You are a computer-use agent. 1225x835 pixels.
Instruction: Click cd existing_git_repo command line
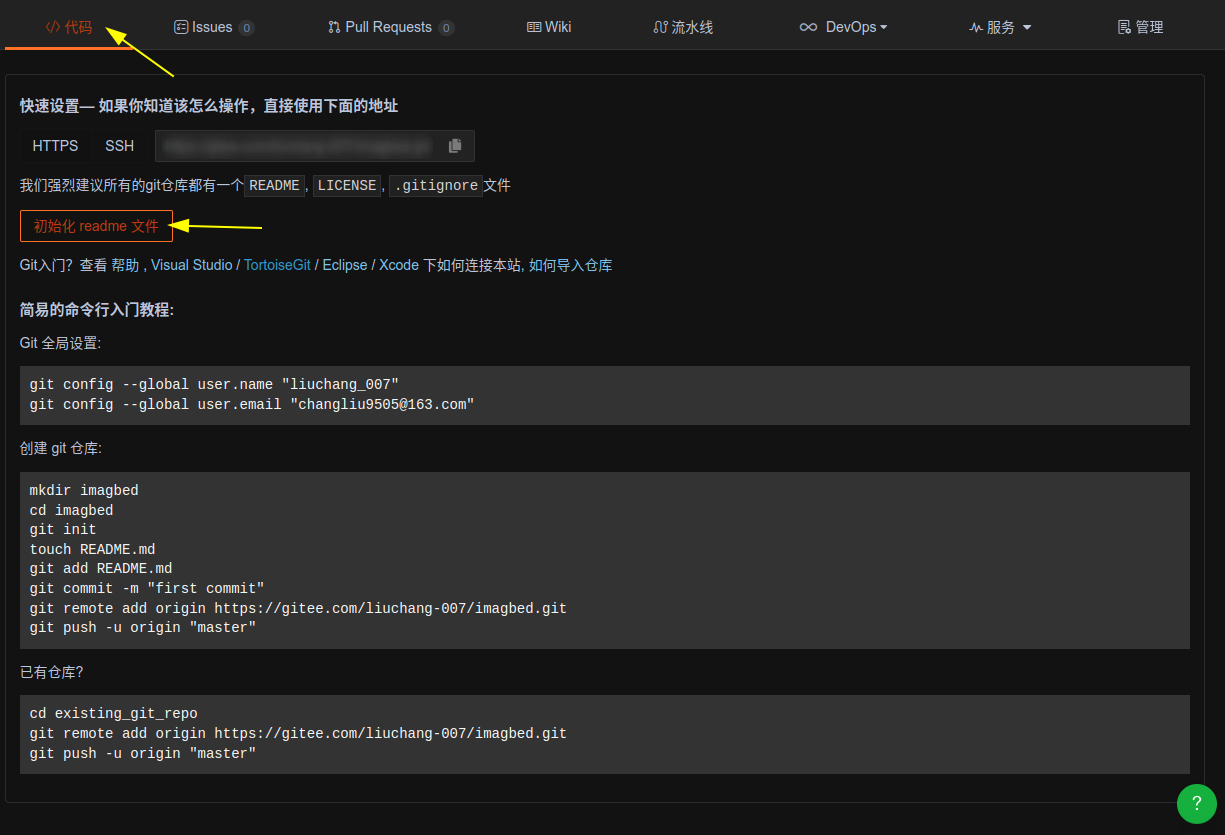pos(114,714)
